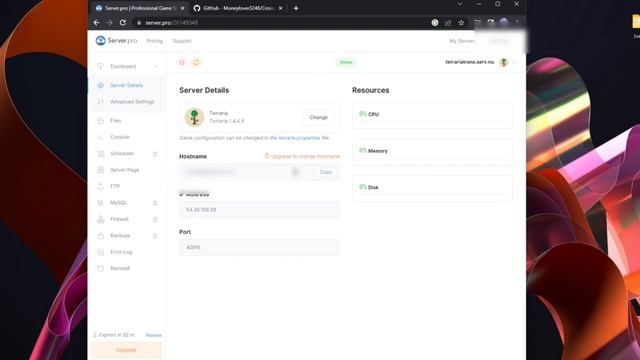This screenshot has width=640, height=360.
Task: Click the FTP upload icon
Action: tap(100, 186)
